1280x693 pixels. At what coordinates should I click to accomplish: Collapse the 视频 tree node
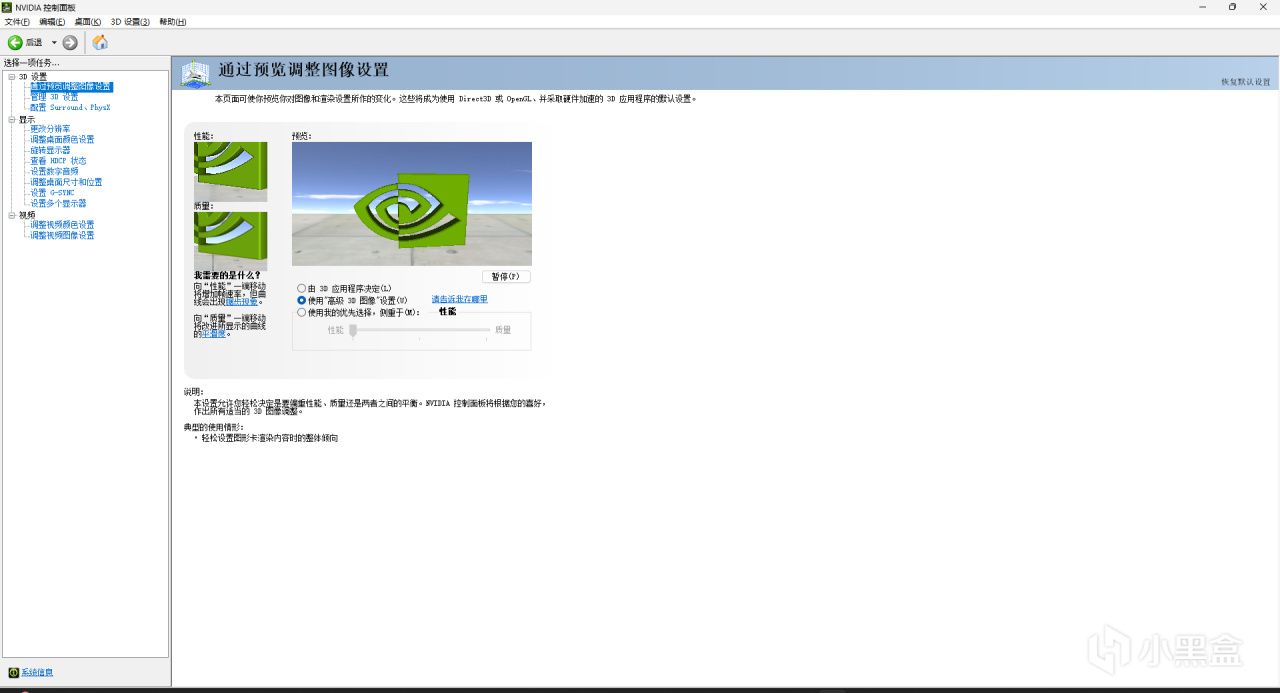[12, 214]
